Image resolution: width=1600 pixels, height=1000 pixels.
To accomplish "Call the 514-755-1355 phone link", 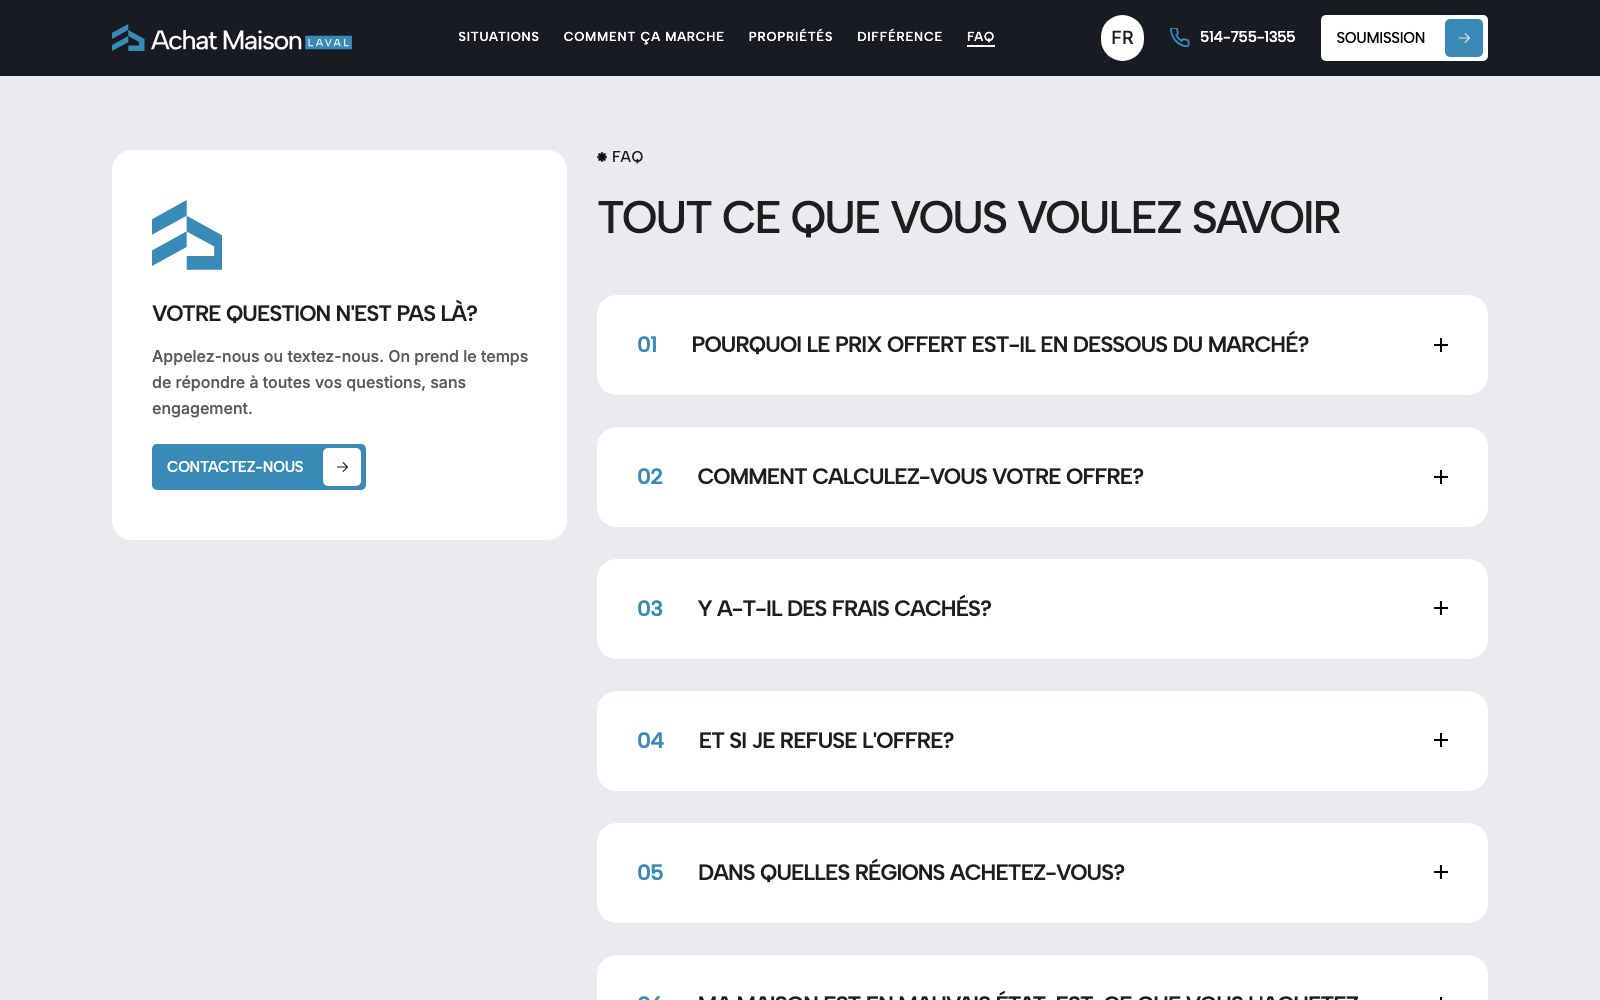I will point(1247,37).
